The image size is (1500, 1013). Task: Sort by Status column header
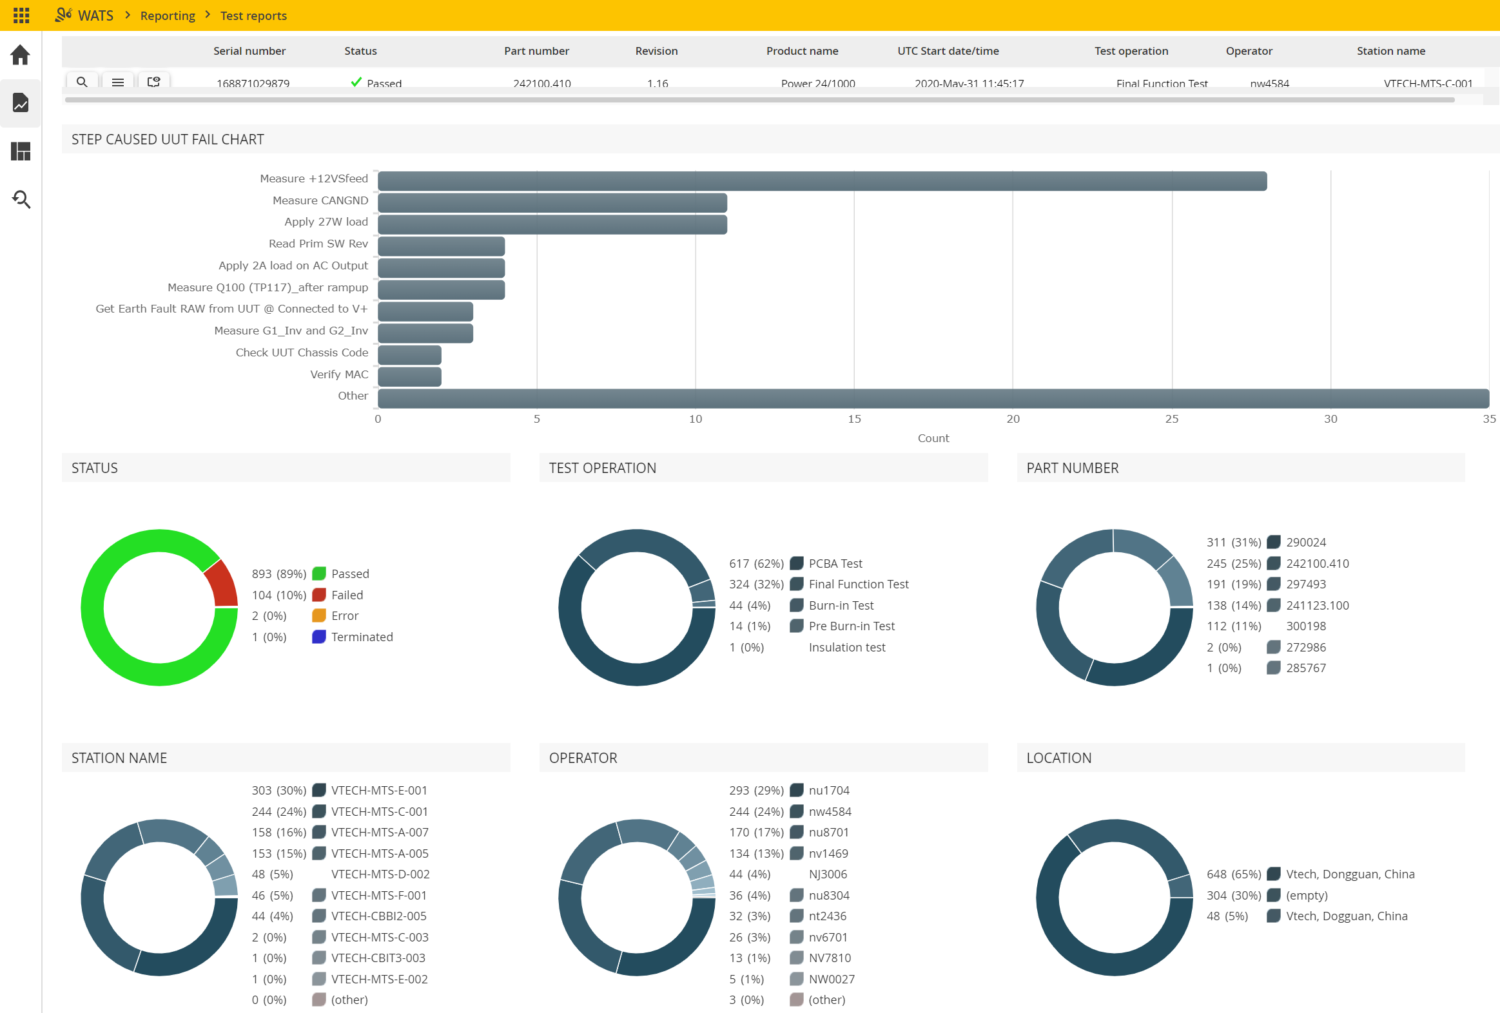360,51
